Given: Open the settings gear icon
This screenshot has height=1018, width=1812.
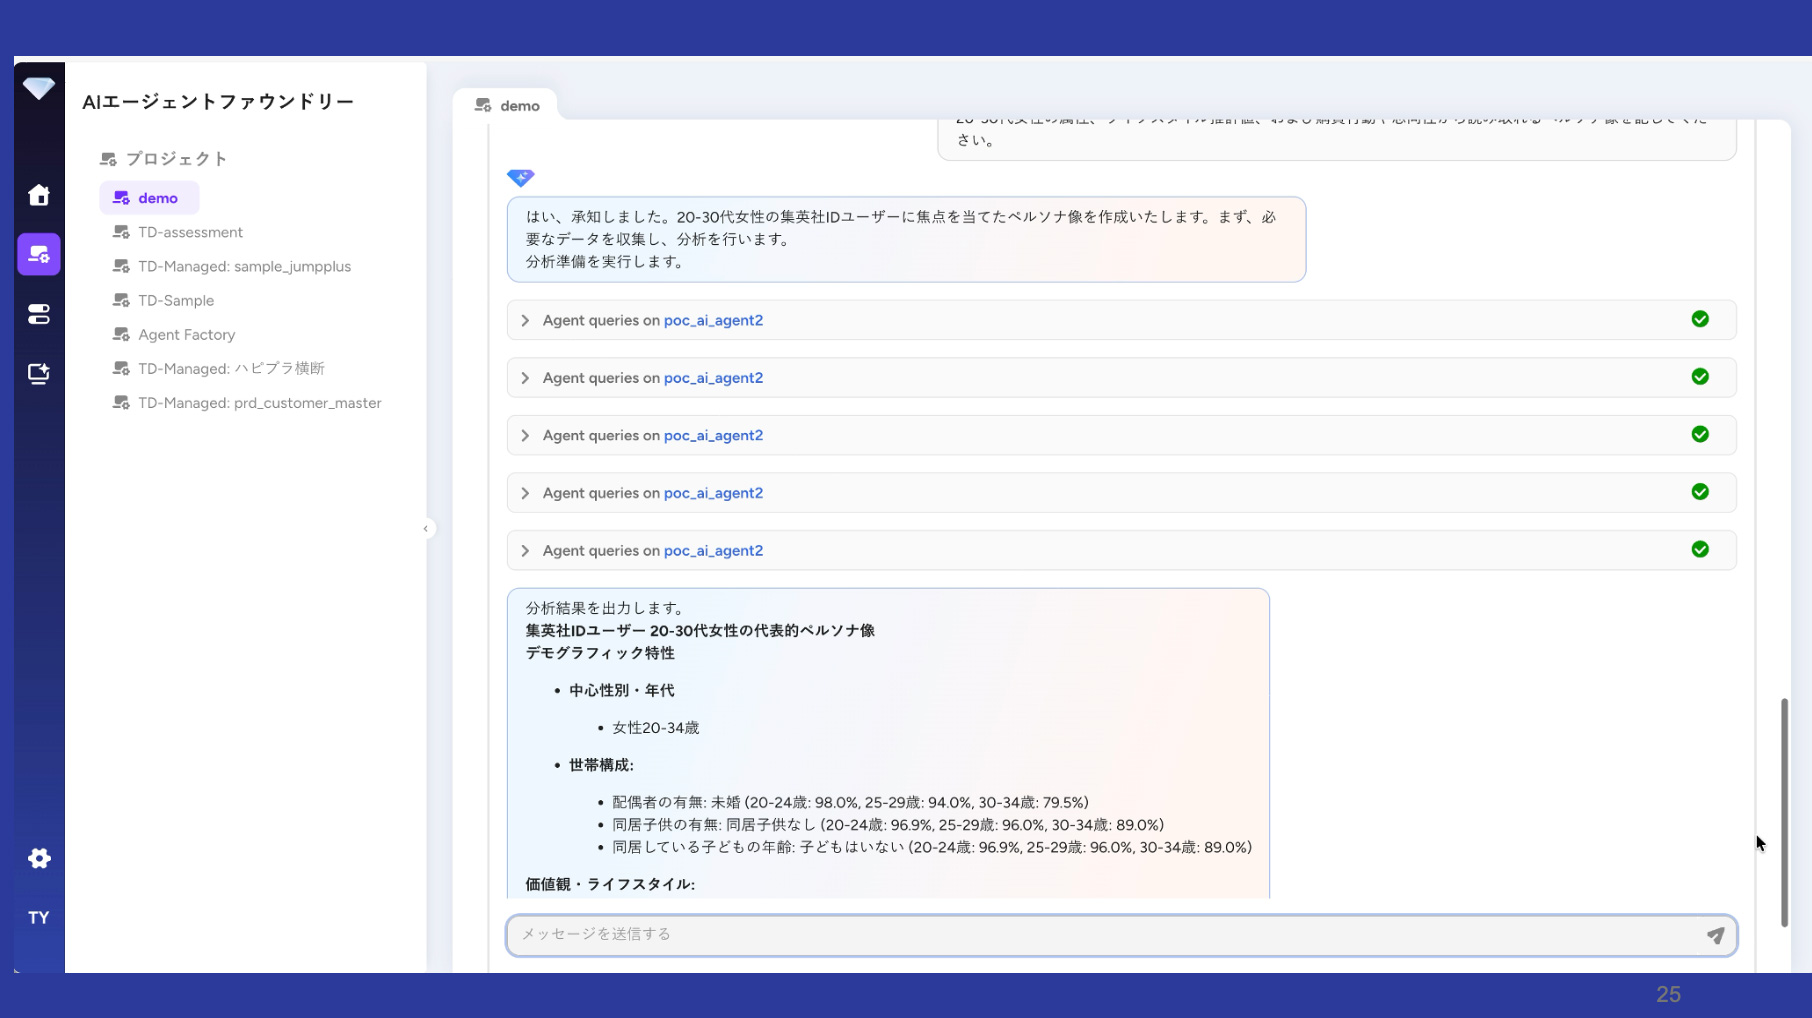Looking at the screenshot, I should [39, 858].
